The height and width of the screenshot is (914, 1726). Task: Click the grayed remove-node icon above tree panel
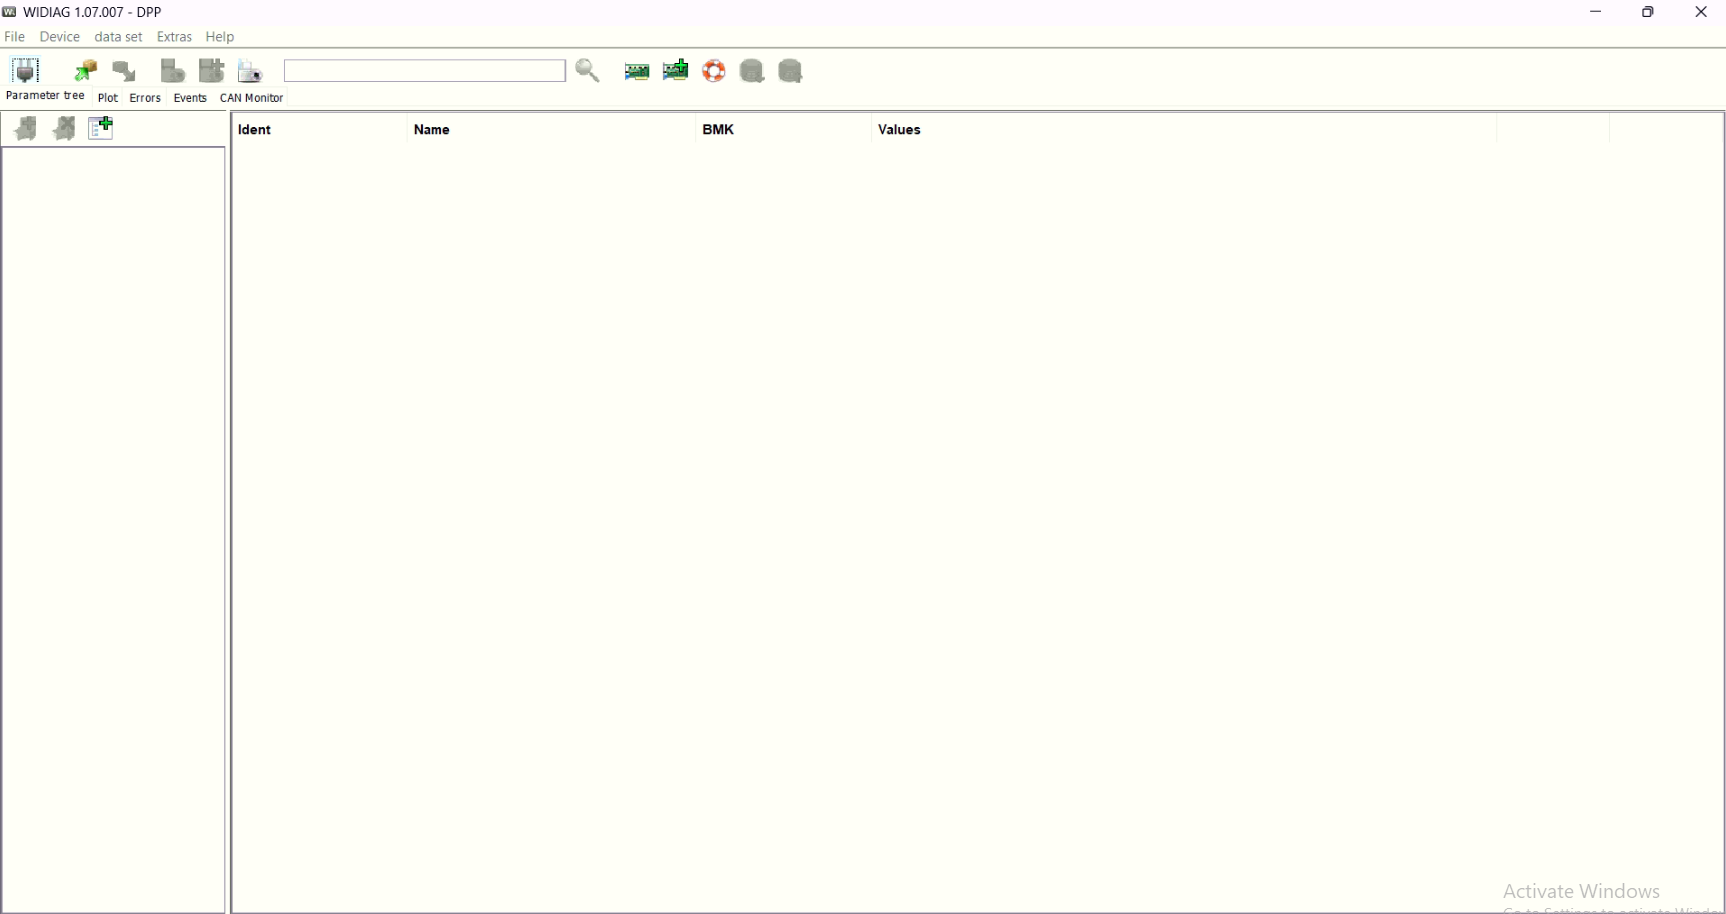pos(64,128)
